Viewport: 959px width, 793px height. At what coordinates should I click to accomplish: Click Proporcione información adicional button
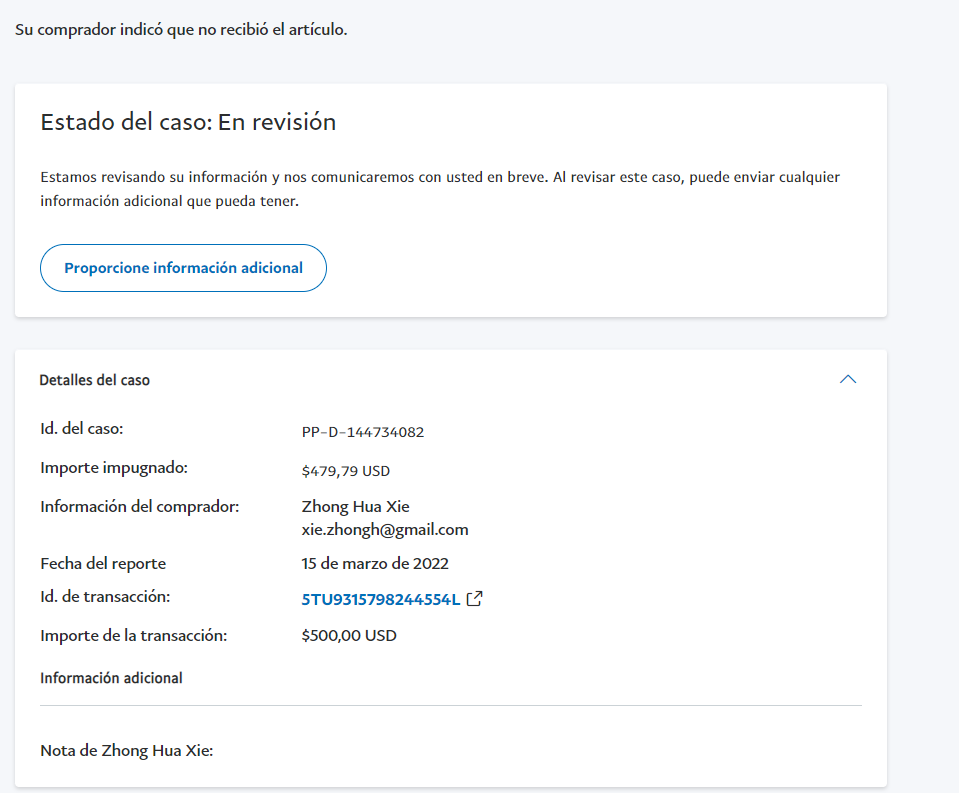[183, 268]
